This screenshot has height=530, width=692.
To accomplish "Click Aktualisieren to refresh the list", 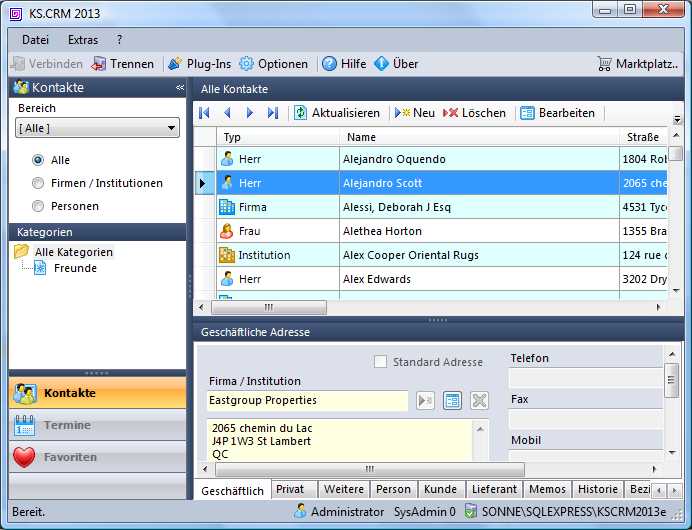I will tap(337, 113).
